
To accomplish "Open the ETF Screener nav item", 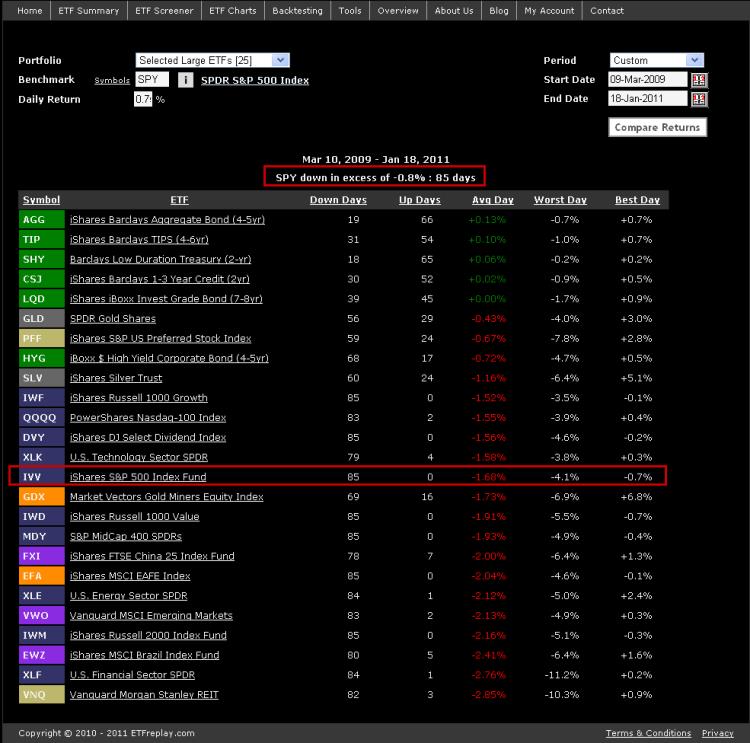I will point(164,11).
